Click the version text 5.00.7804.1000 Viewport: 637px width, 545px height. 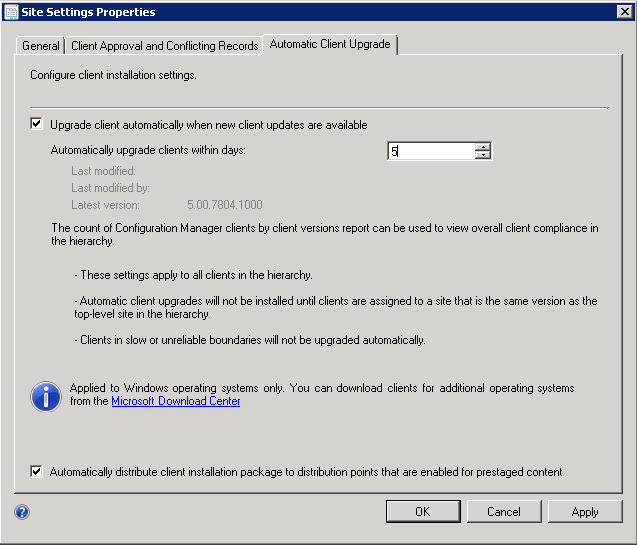(x=225, y=205)
